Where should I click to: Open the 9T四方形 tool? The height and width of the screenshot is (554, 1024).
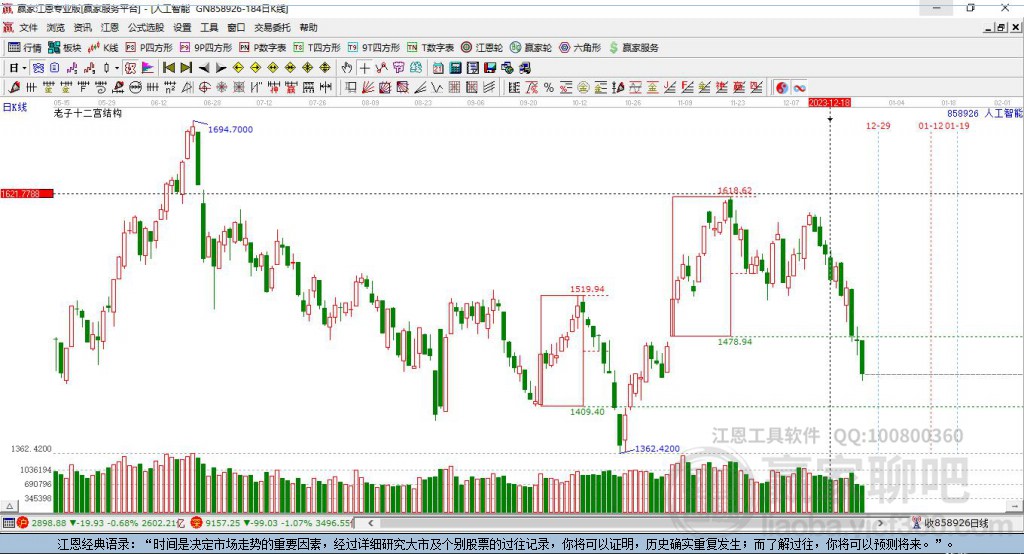374,48
